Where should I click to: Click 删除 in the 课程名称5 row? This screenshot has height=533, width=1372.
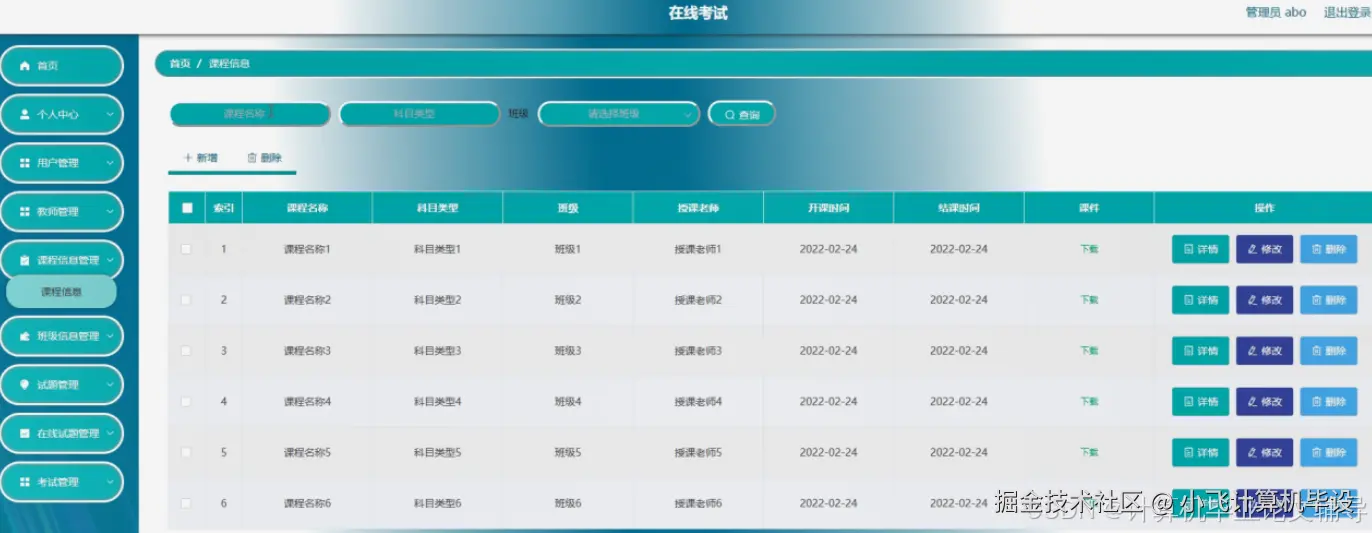[x=1329, y=453]
